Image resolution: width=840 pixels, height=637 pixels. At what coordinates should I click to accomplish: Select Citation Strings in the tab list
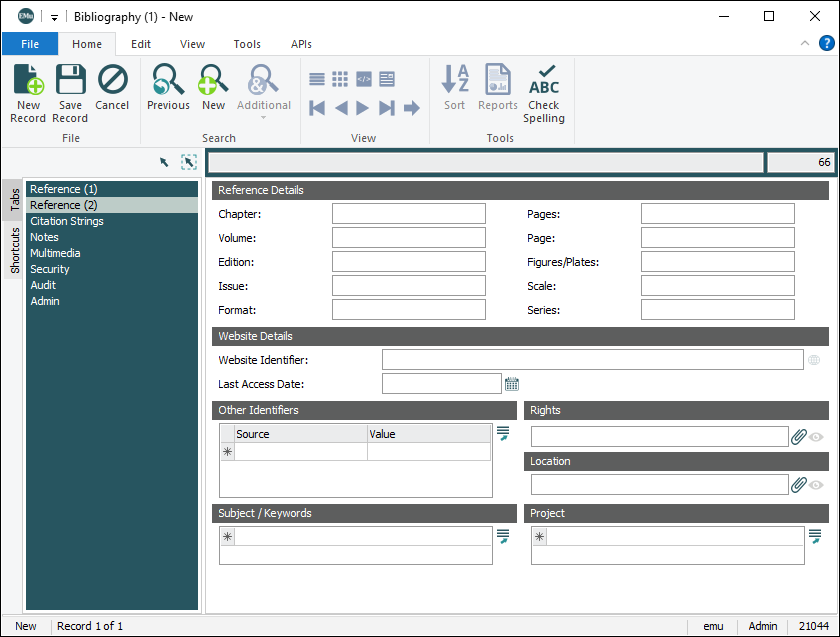click(x=67, y=221)
